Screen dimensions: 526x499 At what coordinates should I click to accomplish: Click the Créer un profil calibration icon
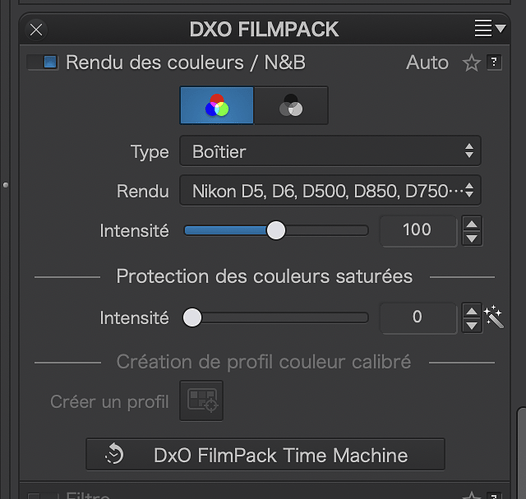tap(201, 400)
